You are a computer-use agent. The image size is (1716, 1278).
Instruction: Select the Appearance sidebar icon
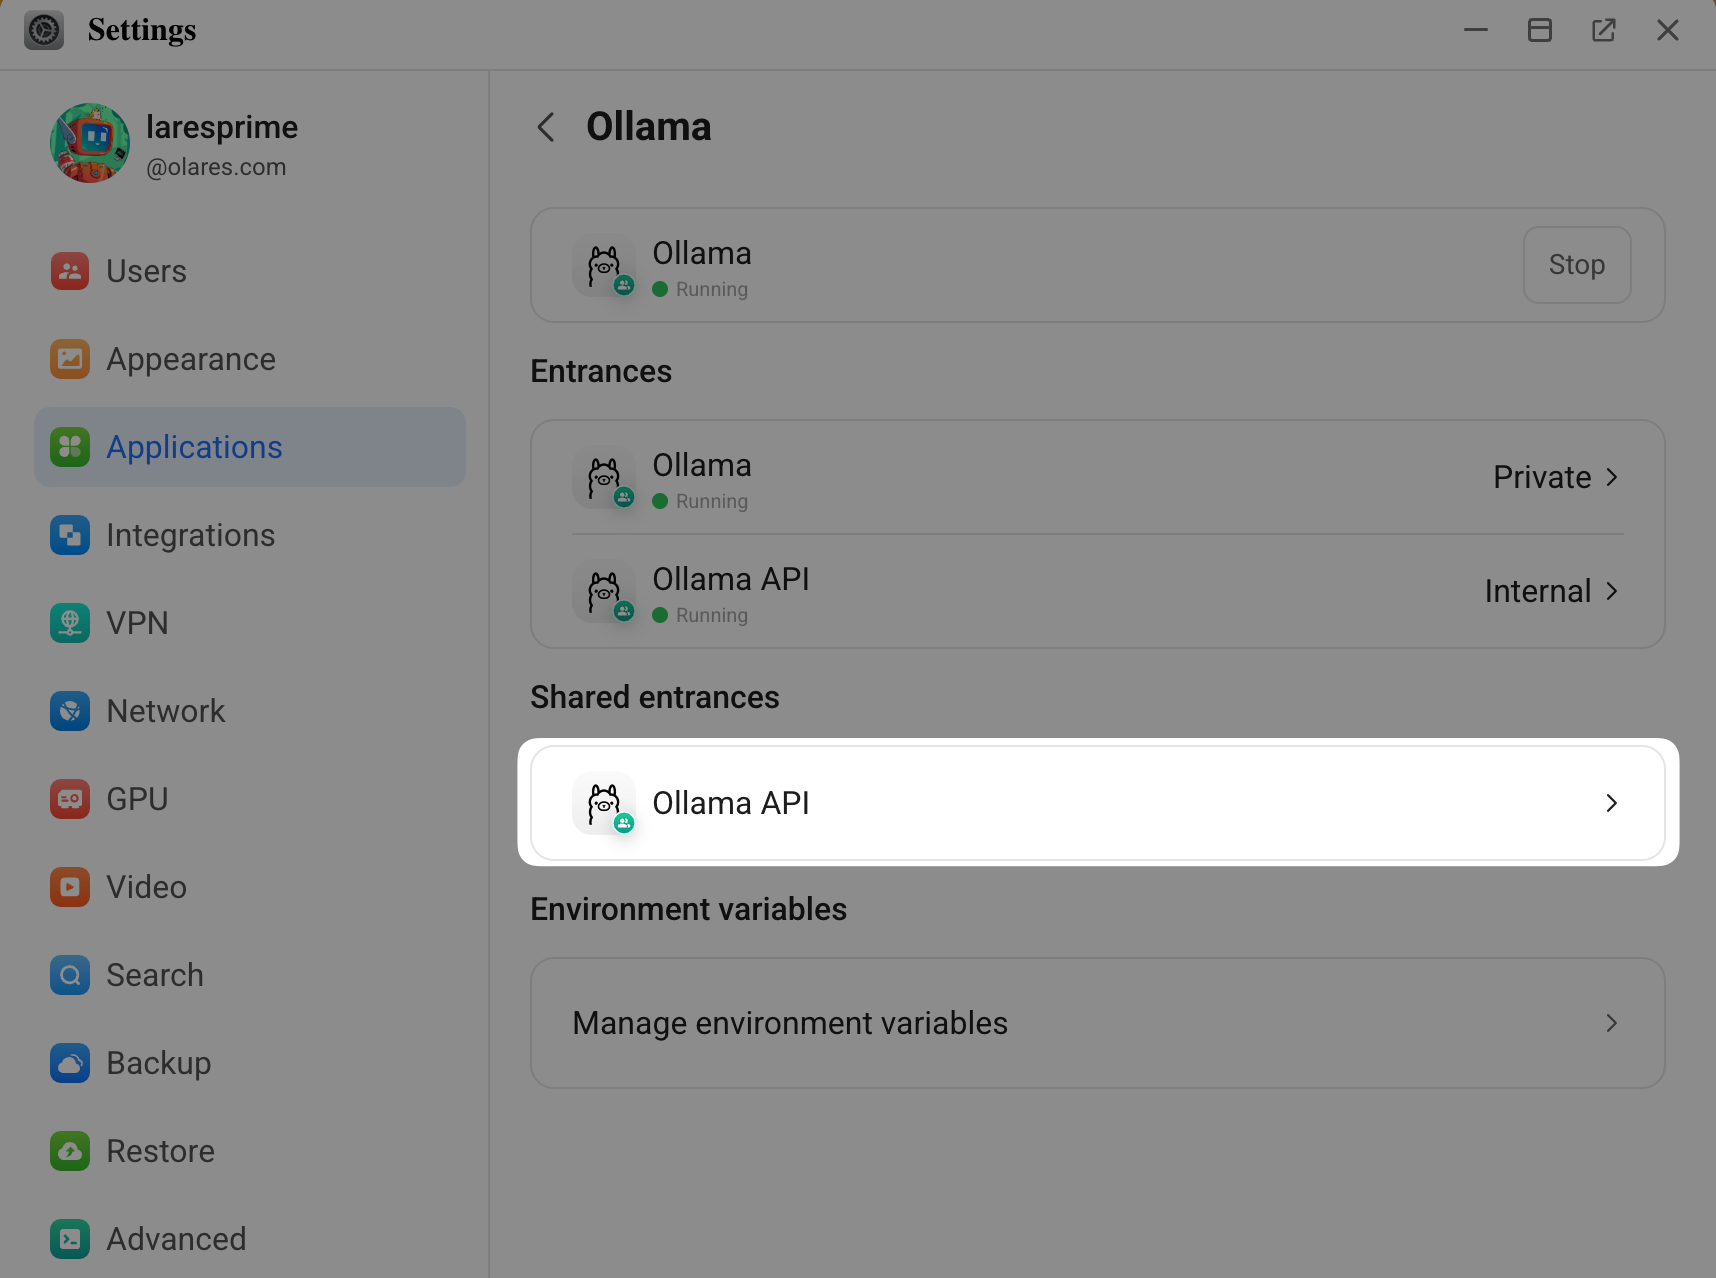[69, 359]
